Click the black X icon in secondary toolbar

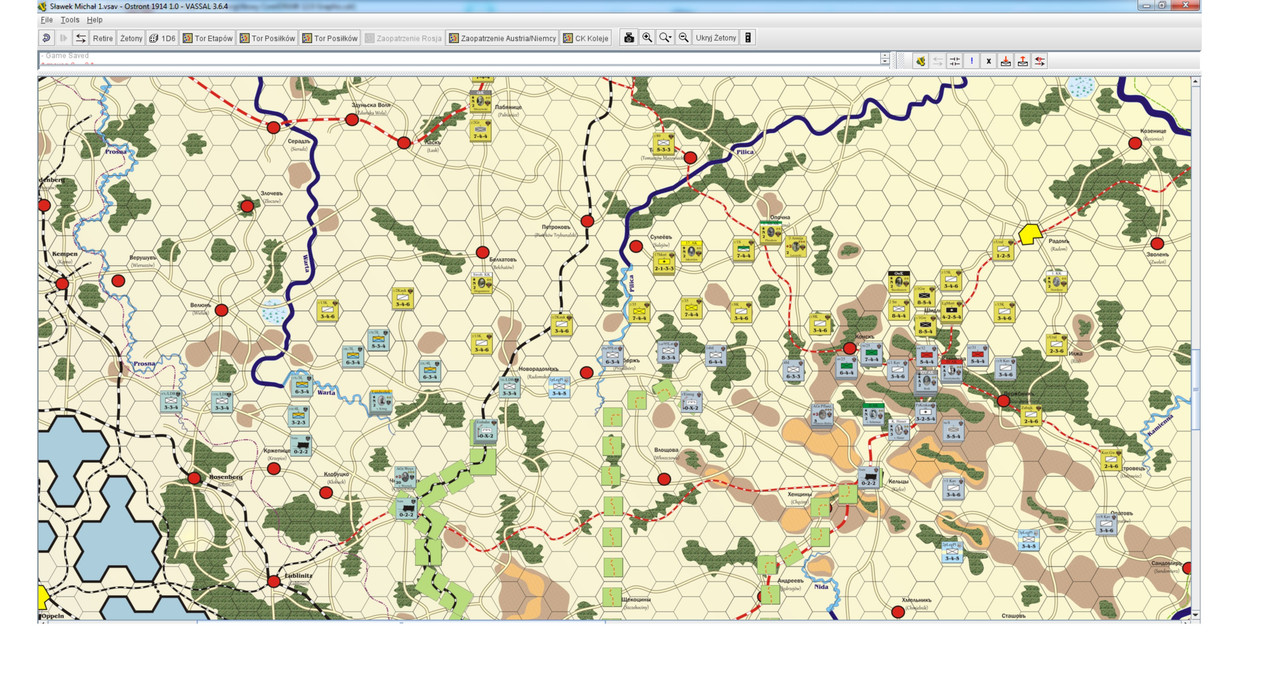tap(989, 61)
